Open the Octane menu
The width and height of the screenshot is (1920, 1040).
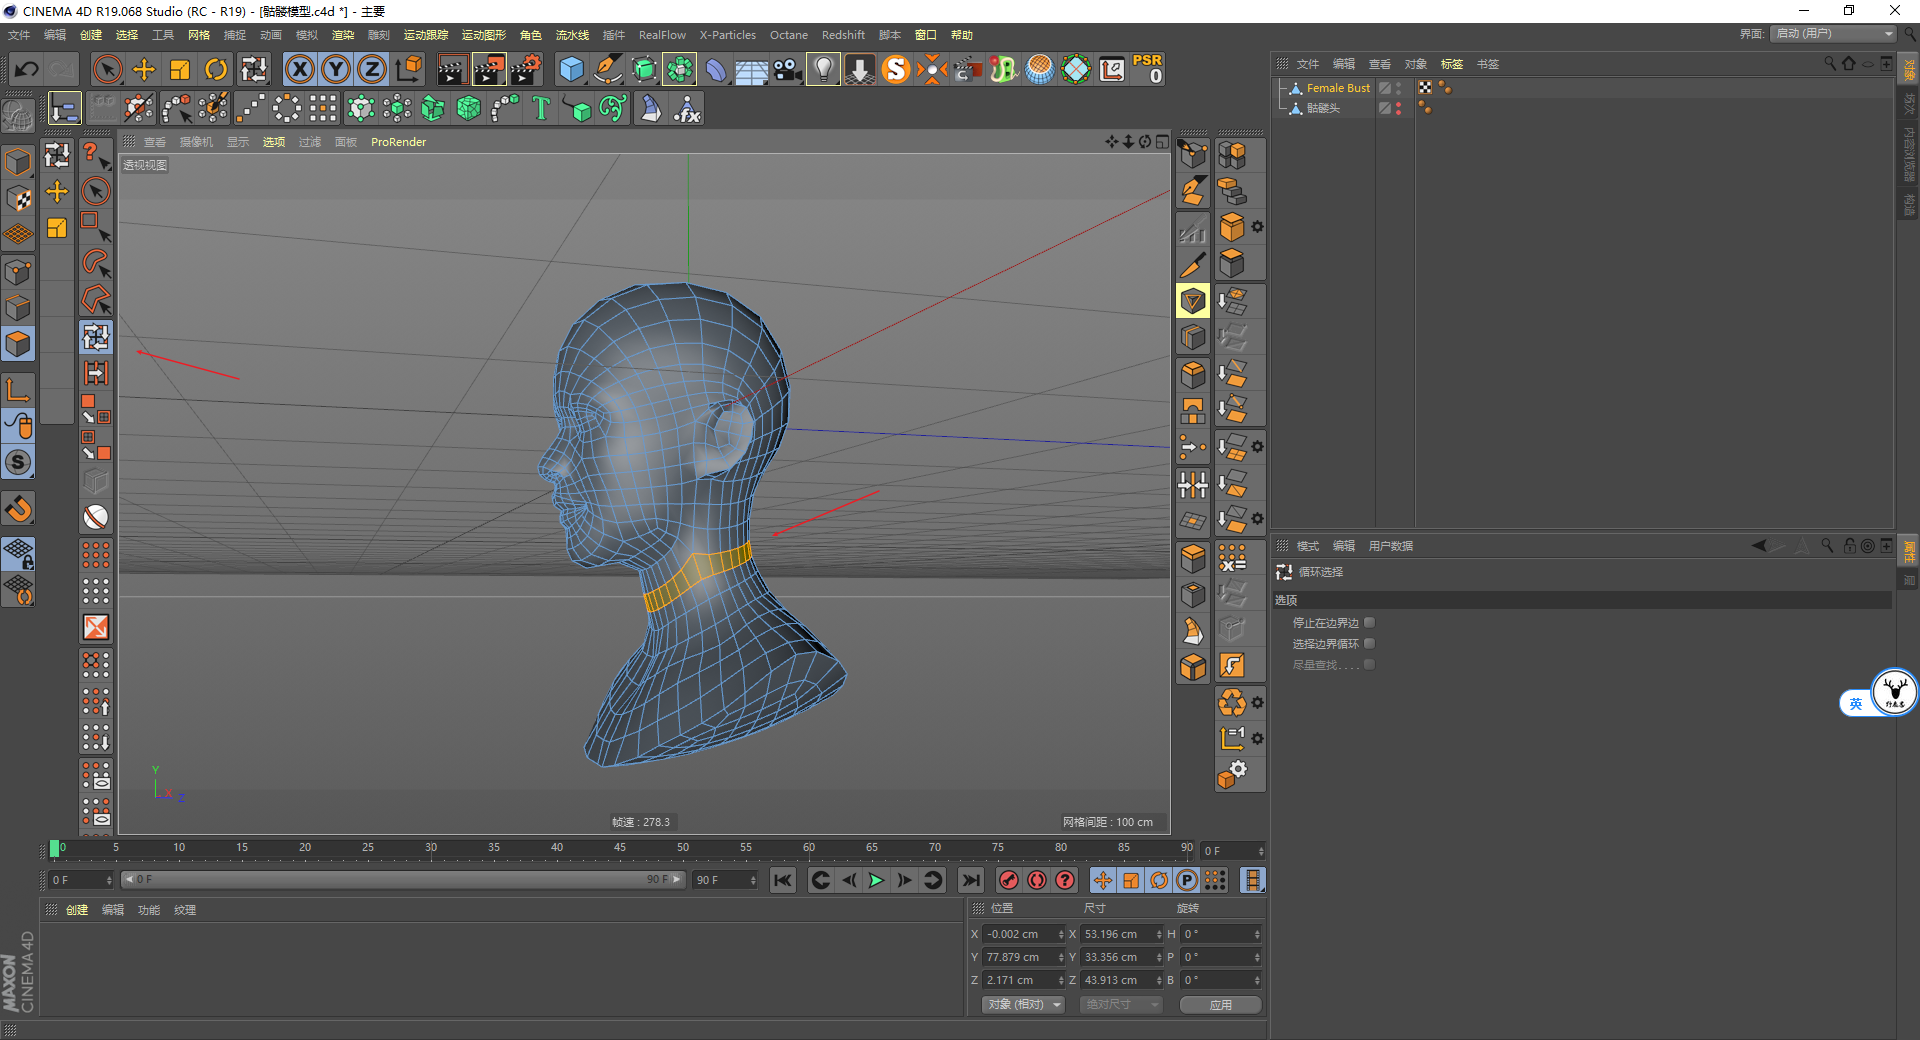coord(788,35)
